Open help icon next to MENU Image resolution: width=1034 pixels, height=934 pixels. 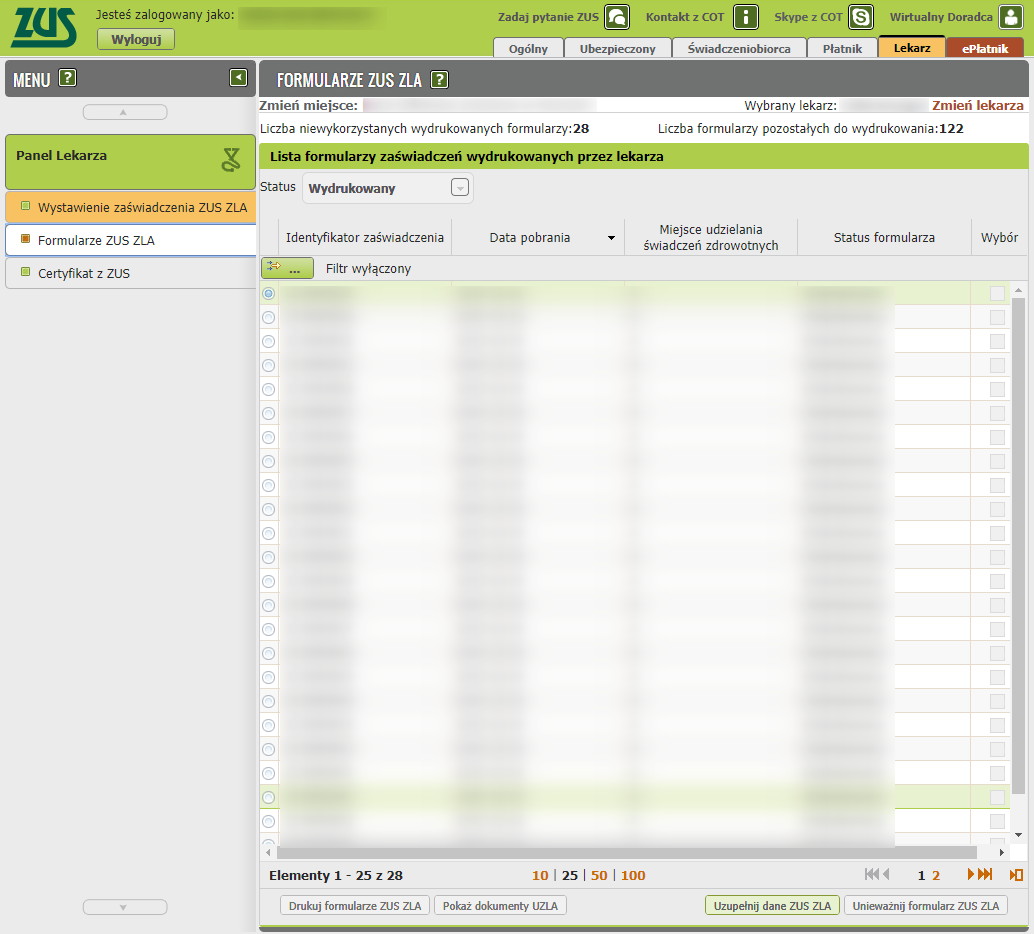pyautogui.click(x=67, y=78)
